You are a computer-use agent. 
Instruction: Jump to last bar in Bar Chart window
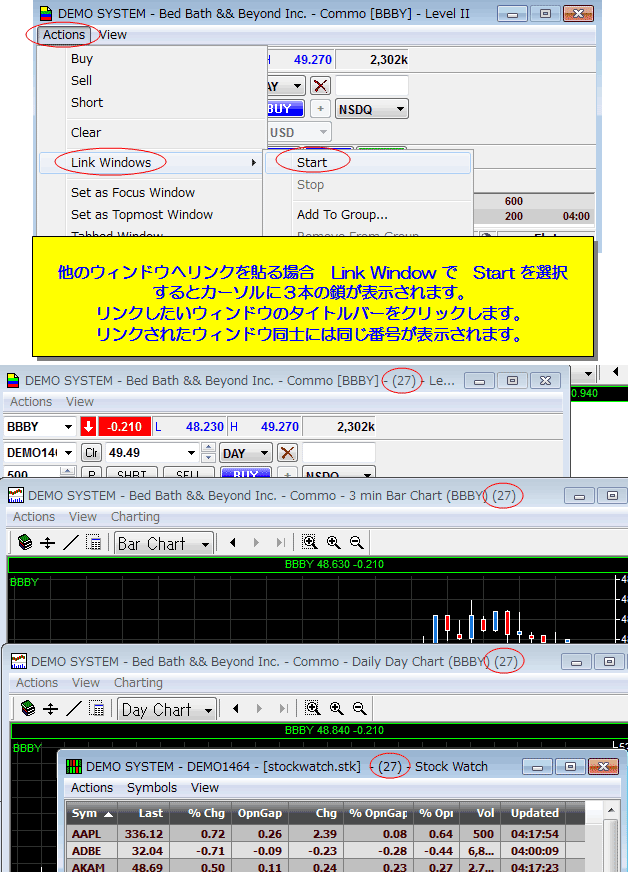coord(280,542)
